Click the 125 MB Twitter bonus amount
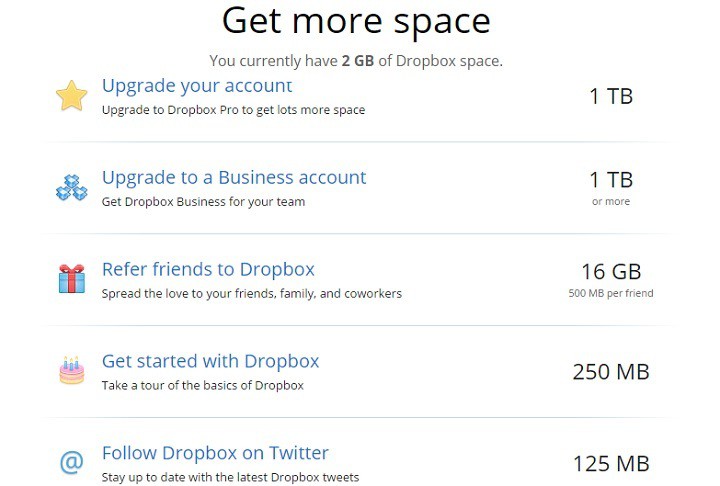 point(611,463)
